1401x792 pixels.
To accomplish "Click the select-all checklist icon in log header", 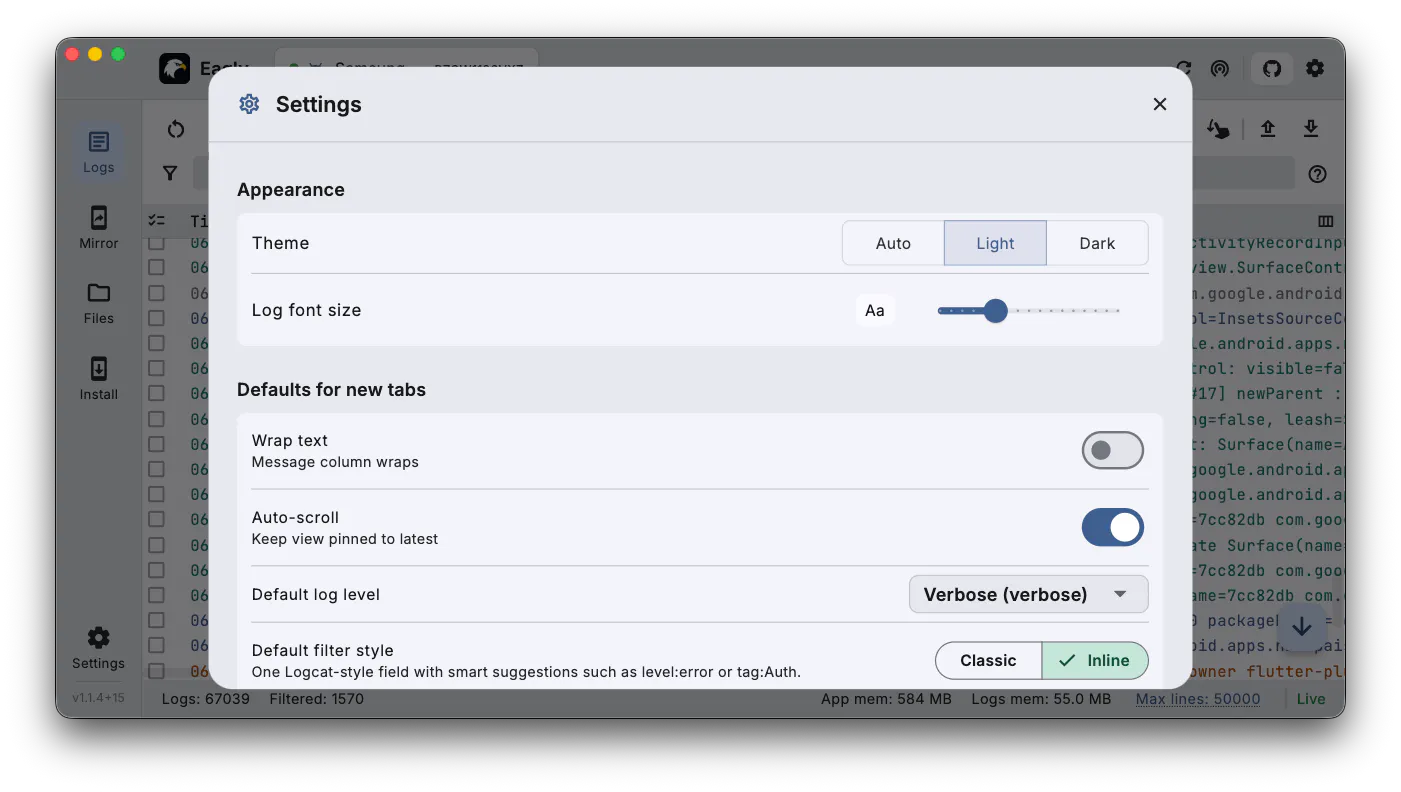I will click(x=157, y=220).
